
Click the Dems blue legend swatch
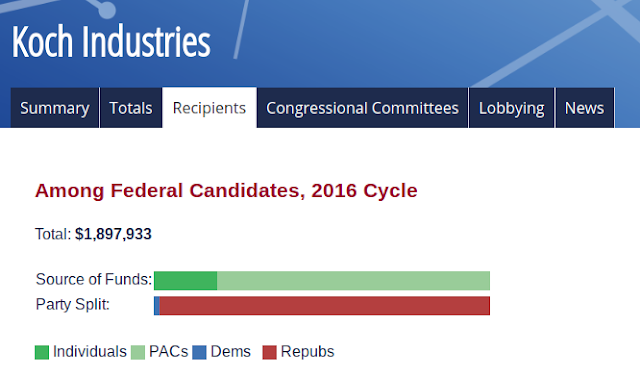199,353
